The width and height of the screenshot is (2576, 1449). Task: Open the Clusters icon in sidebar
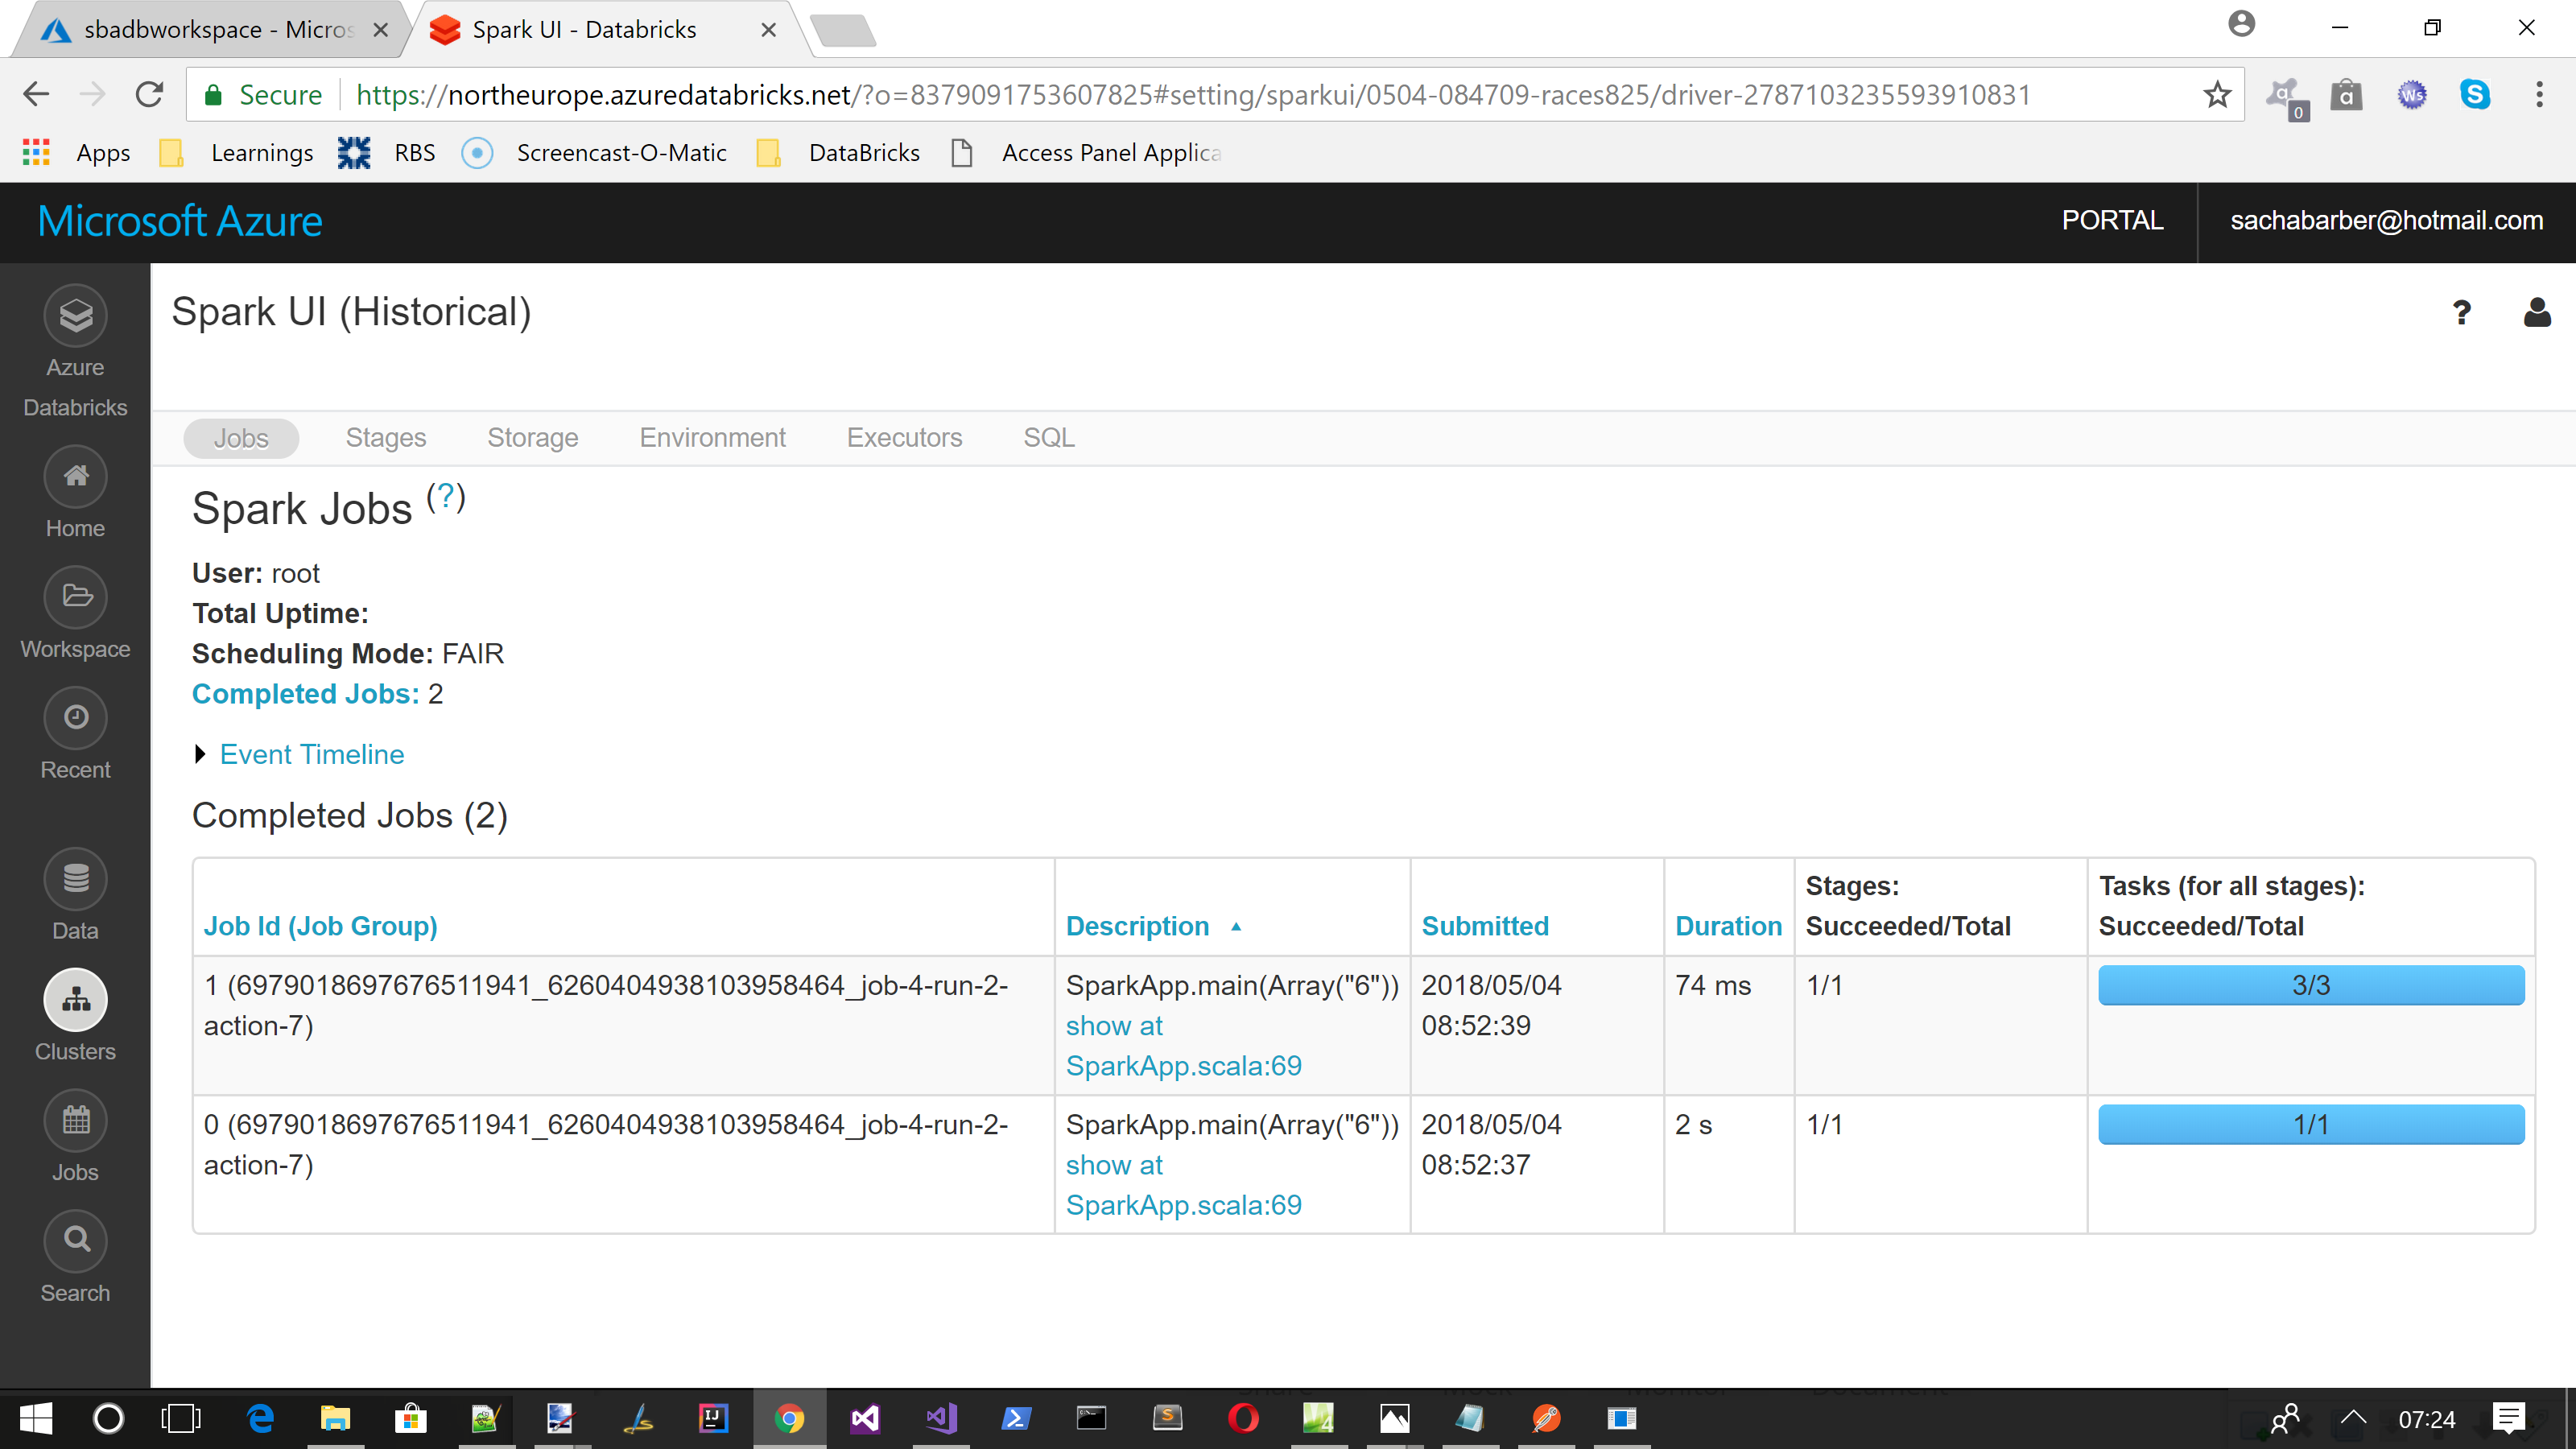76,1000
